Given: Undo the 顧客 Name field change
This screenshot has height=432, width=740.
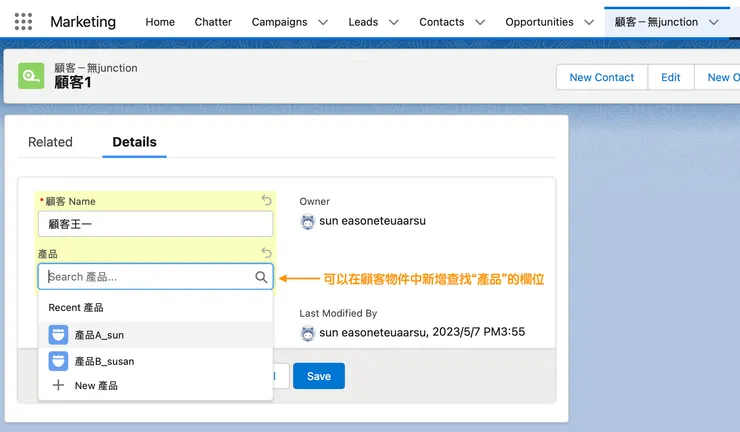Looking at the screenshot, I should [x=267, y=200].
